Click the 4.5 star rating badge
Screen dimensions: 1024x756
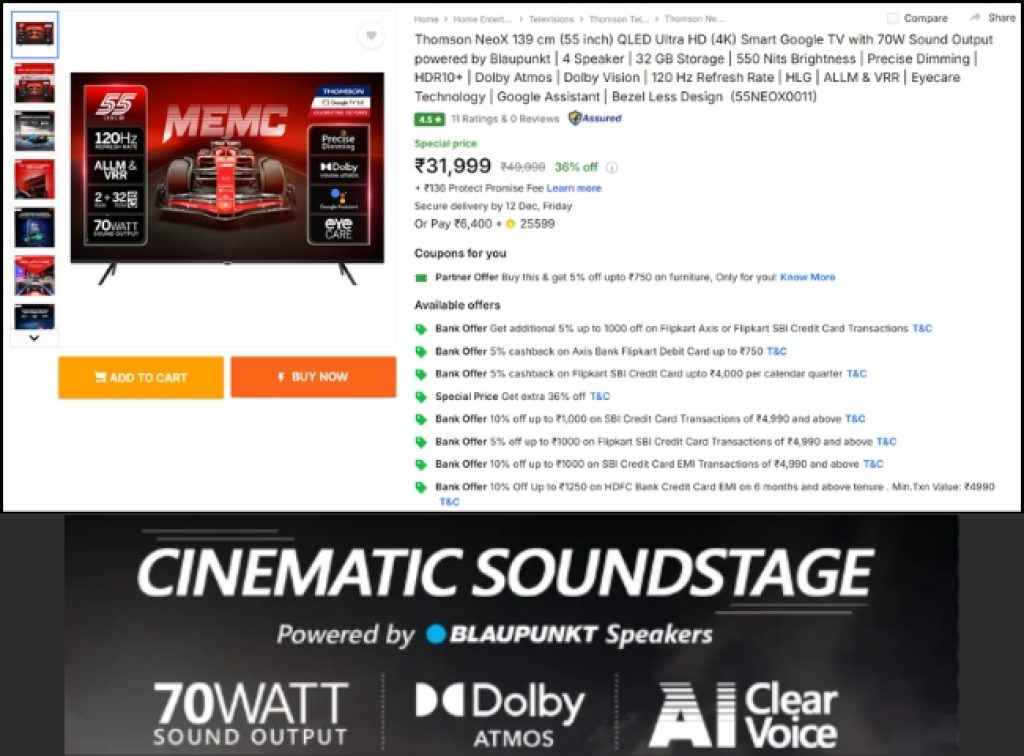coord(429,119)
